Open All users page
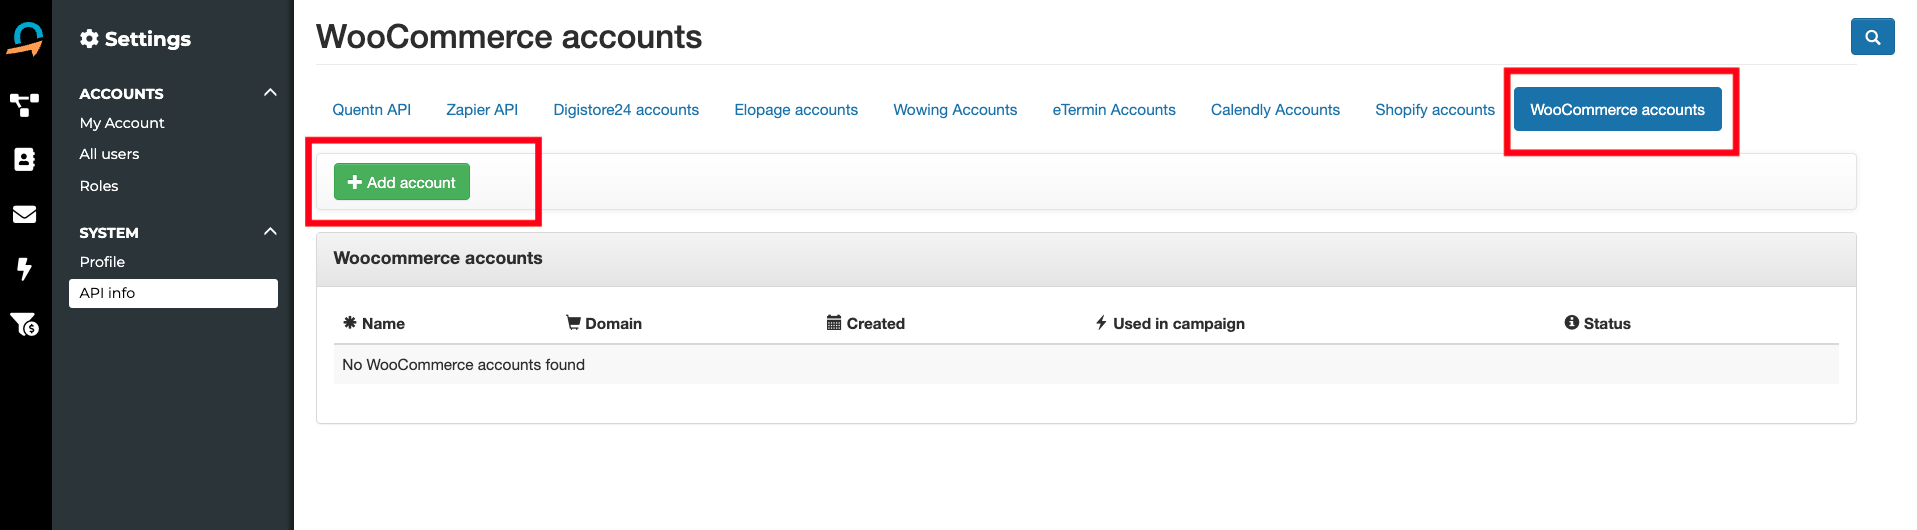The width and height of the screenshot is (1917, 530). coord(109,154)
